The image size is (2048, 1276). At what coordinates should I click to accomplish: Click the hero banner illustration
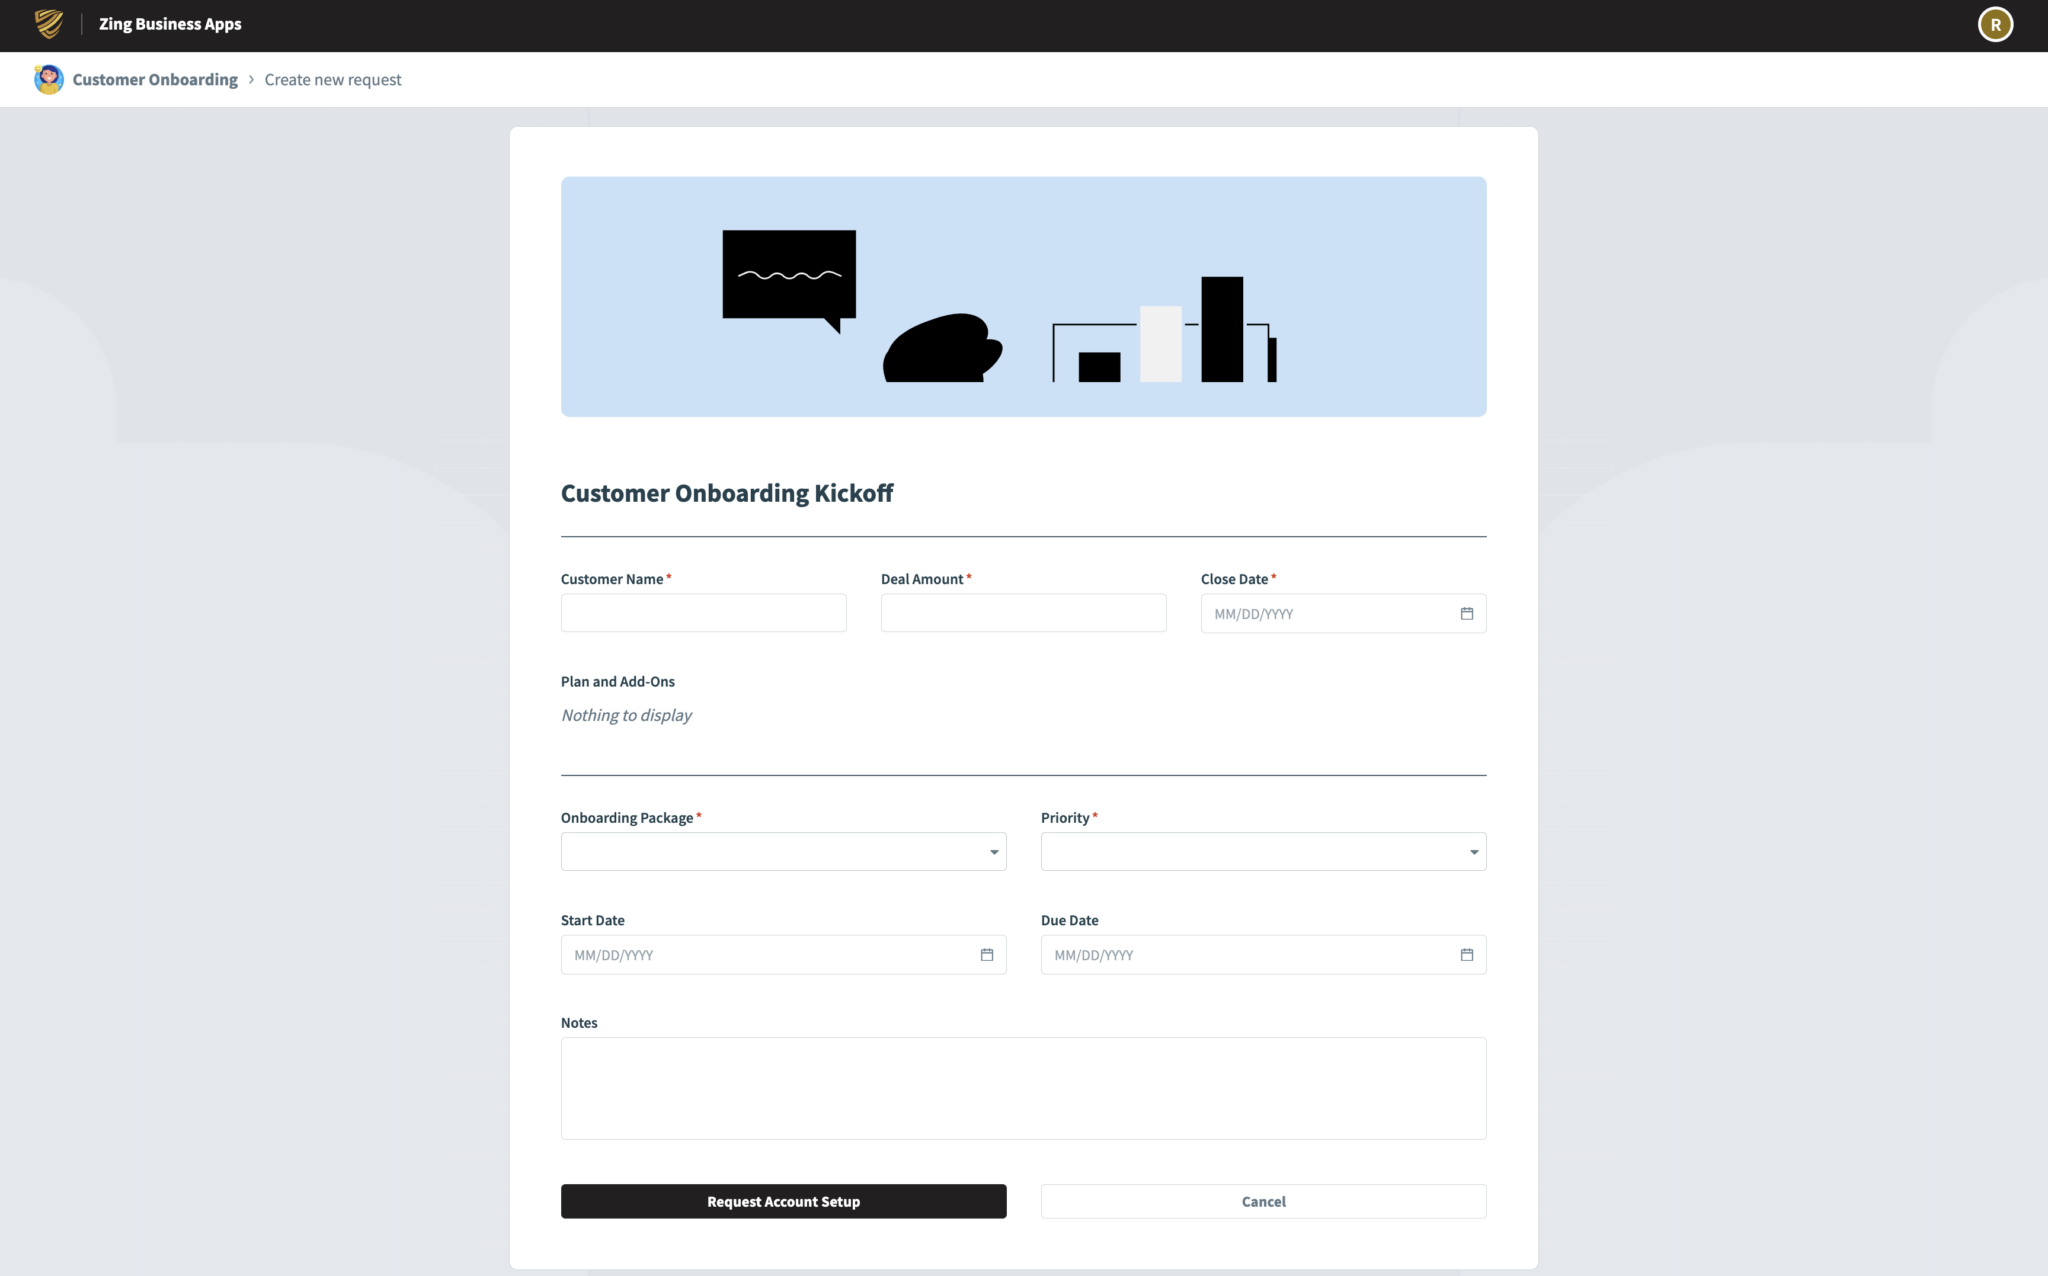tap(1023, 297)
